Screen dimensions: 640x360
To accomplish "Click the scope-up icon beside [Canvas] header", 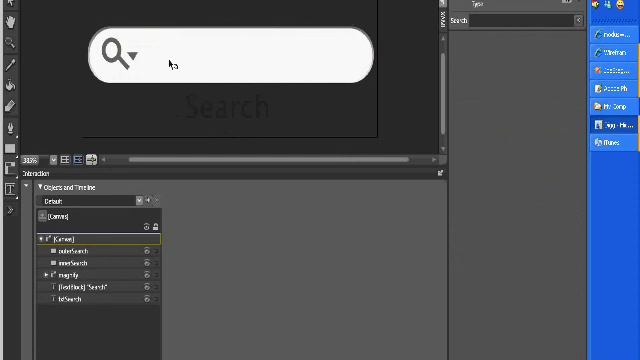I will pos(42,216).
